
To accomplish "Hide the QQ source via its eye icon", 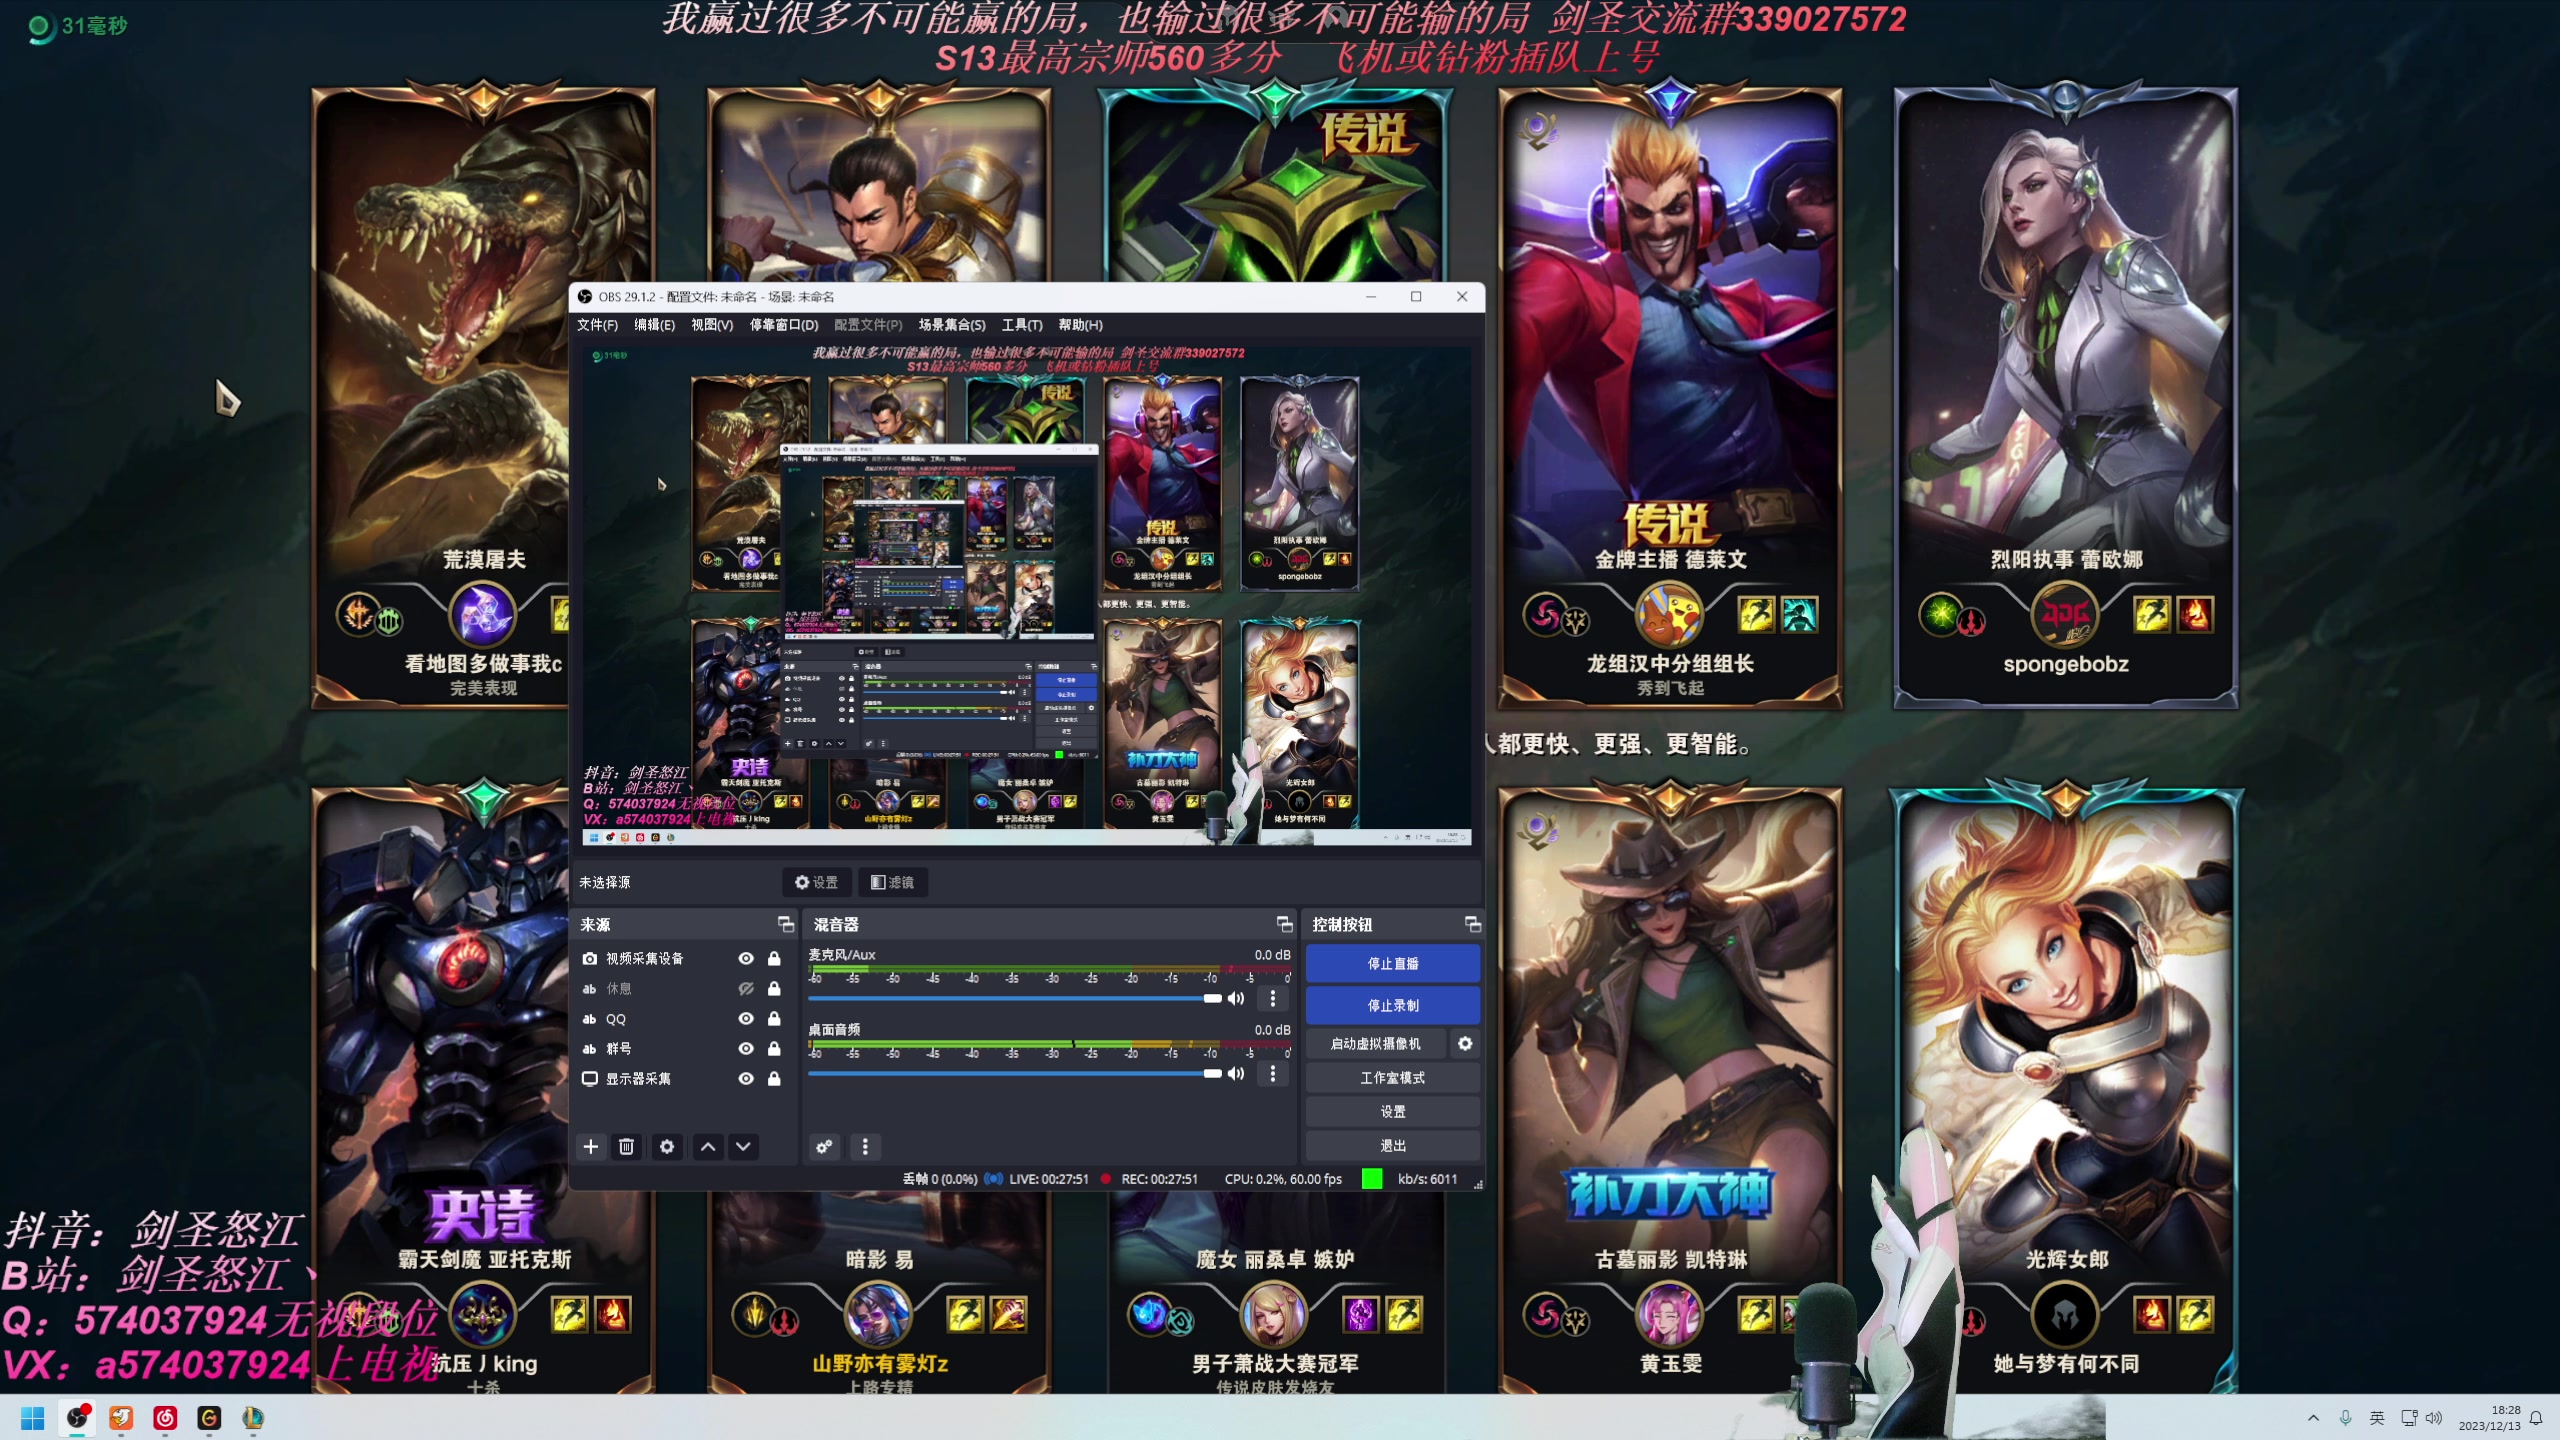I will pos(746,1018).
